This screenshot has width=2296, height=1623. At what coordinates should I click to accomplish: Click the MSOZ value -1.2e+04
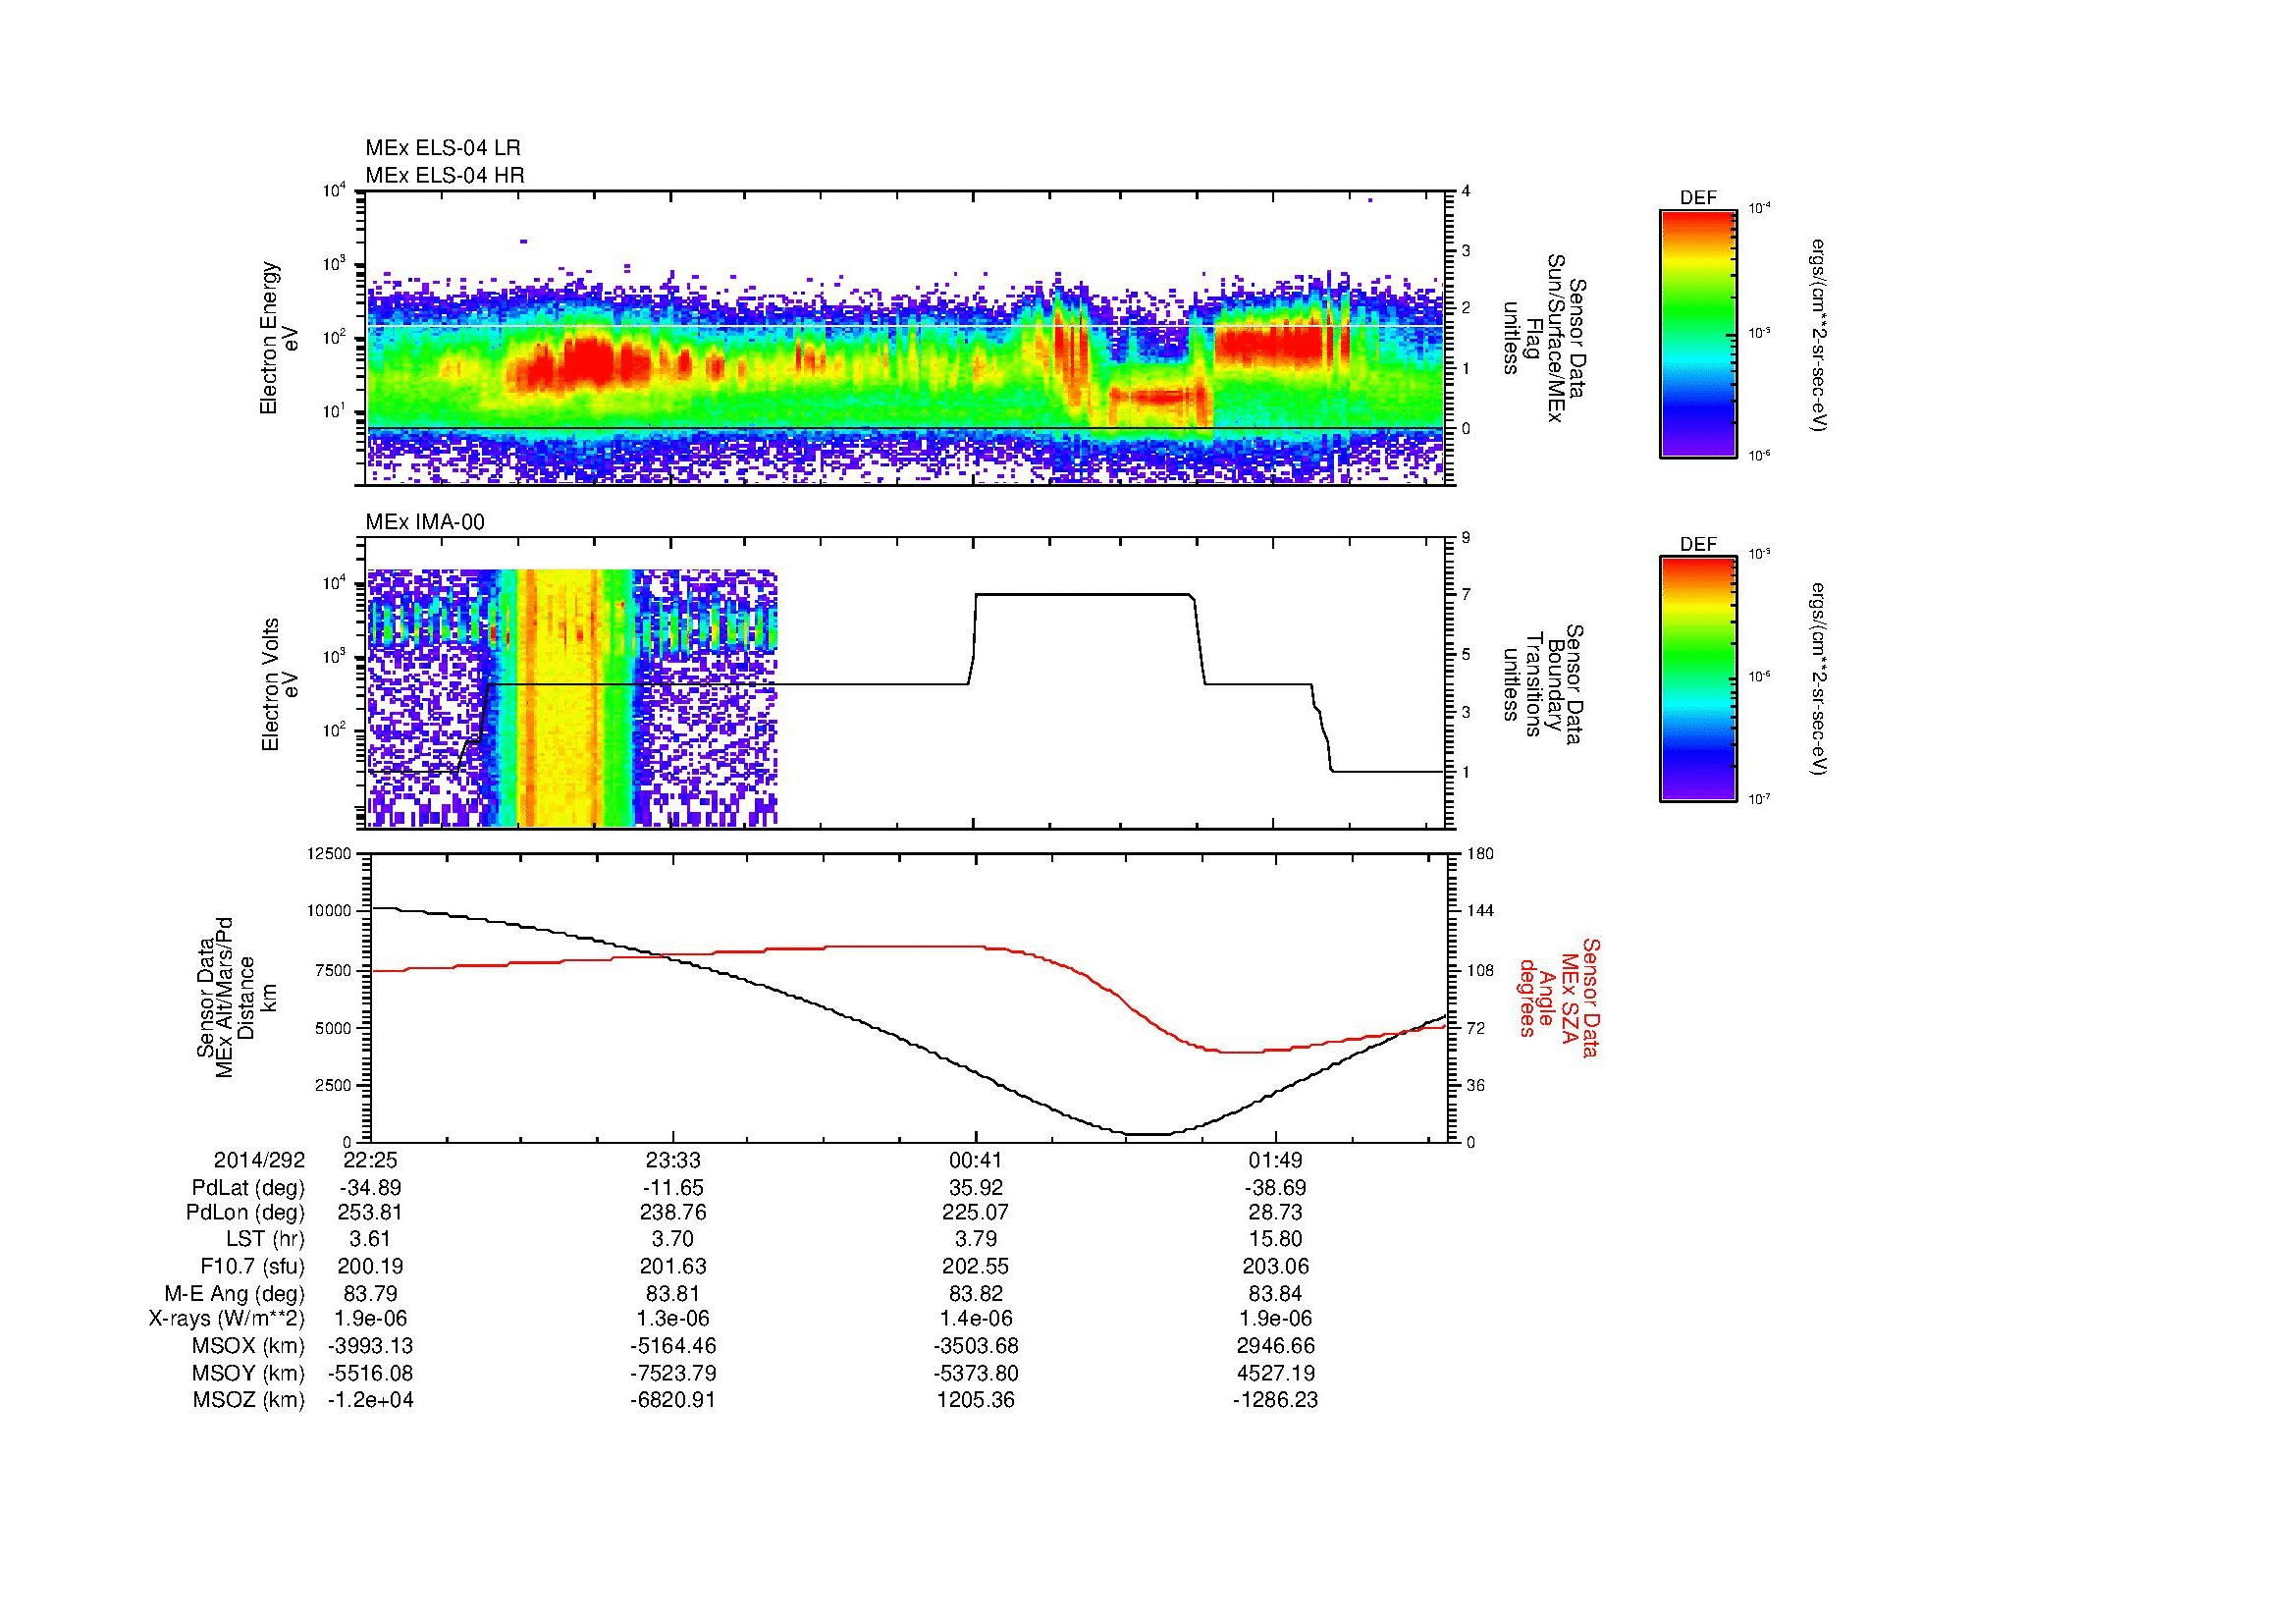[370, 1400]
